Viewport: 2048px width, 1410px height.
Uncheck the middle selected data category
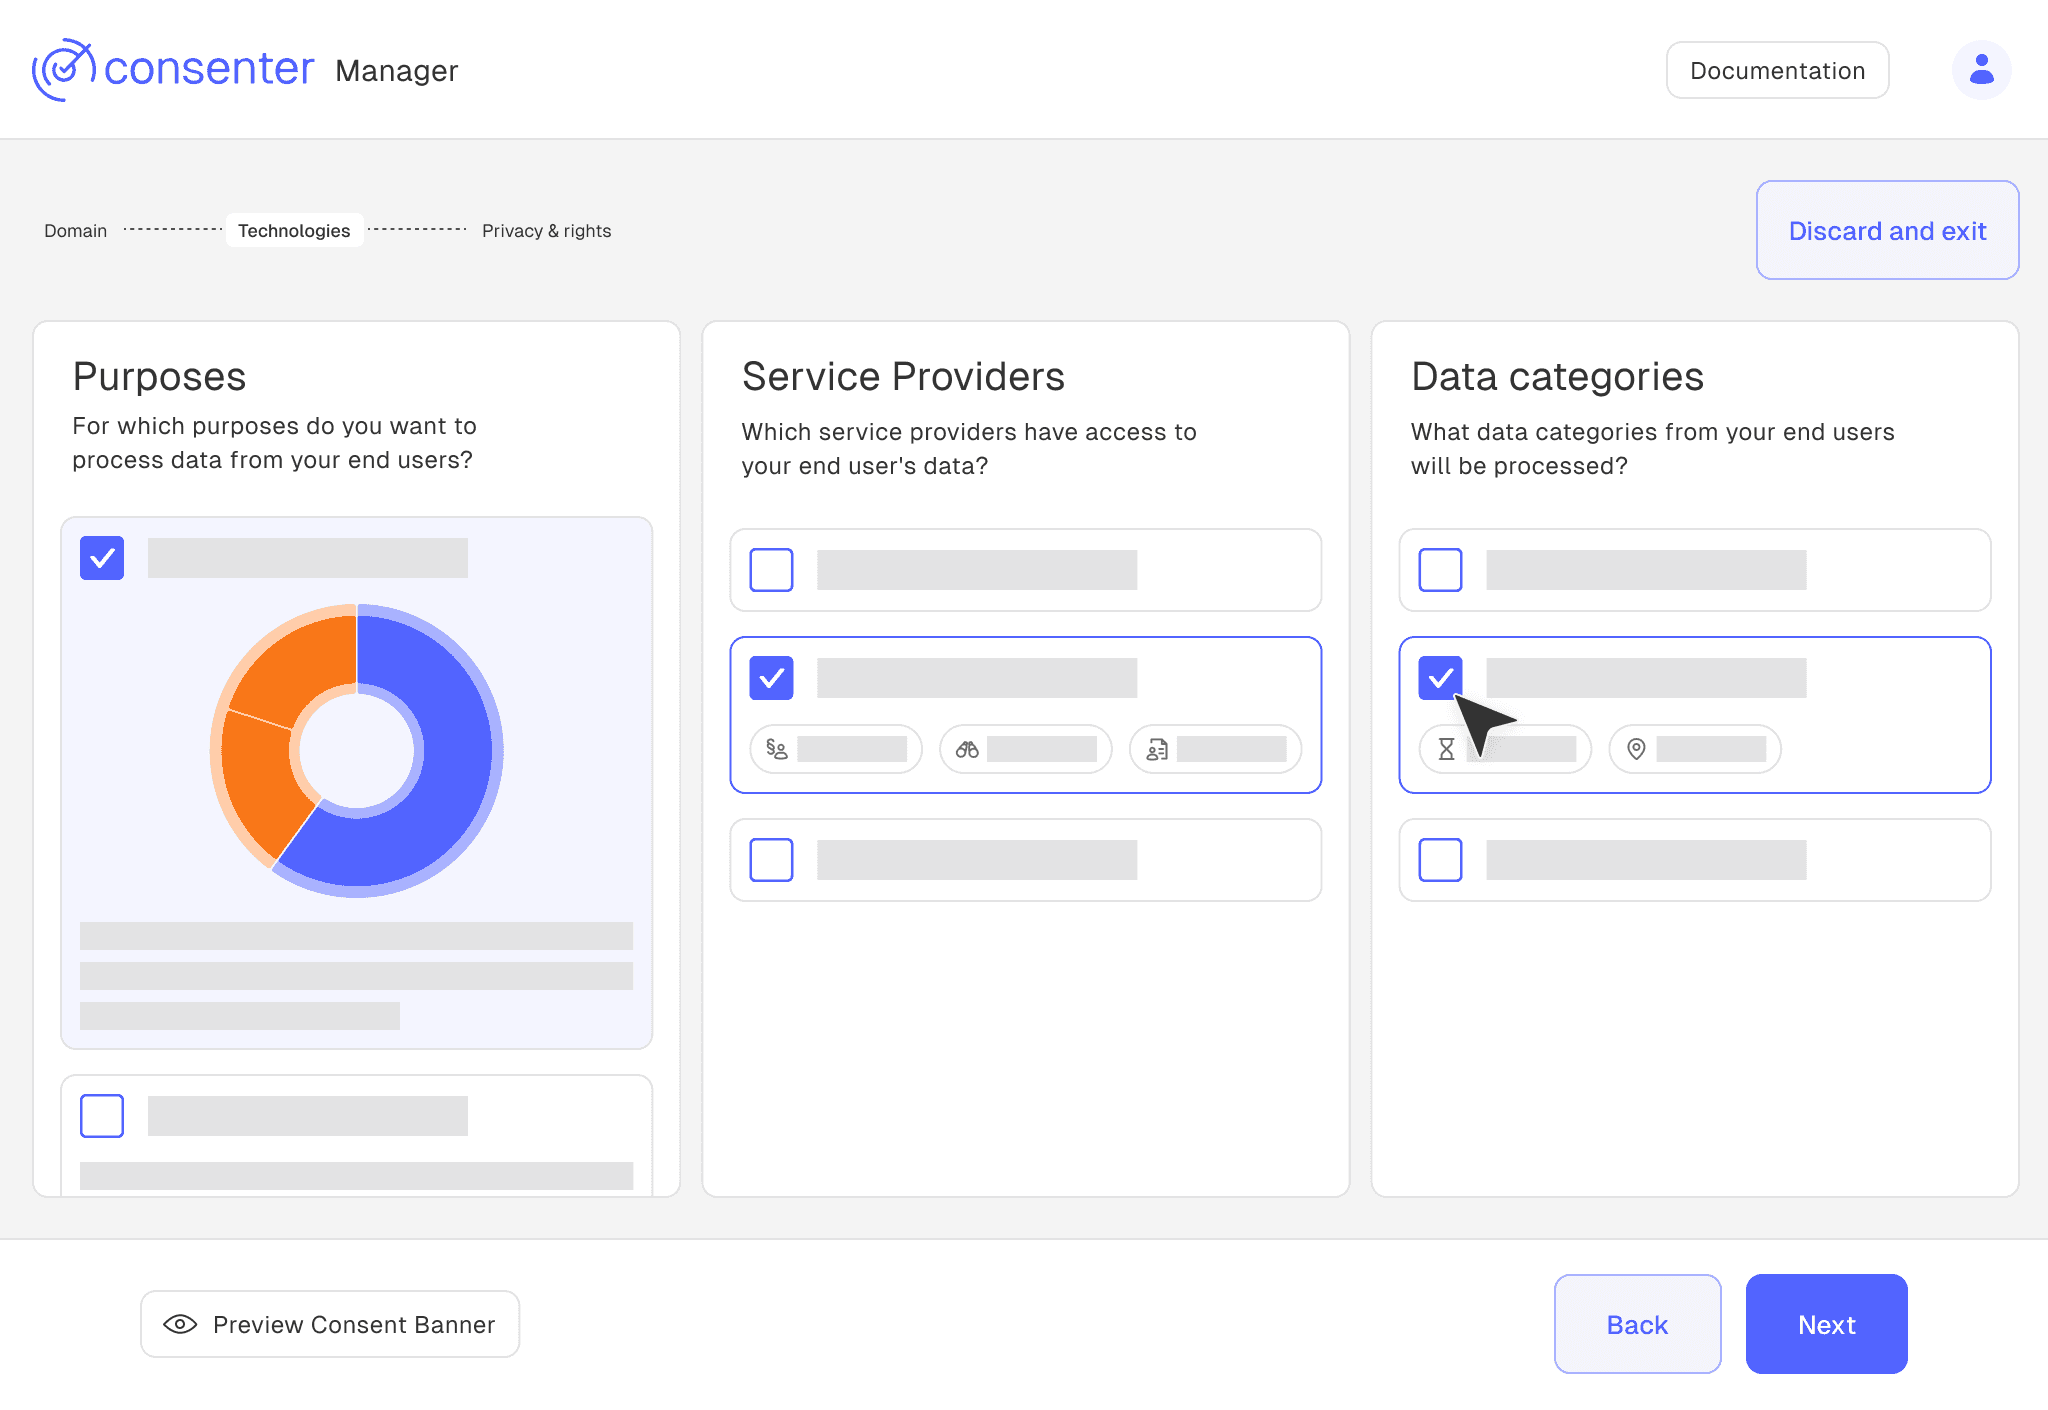(x=1440, y=677)
